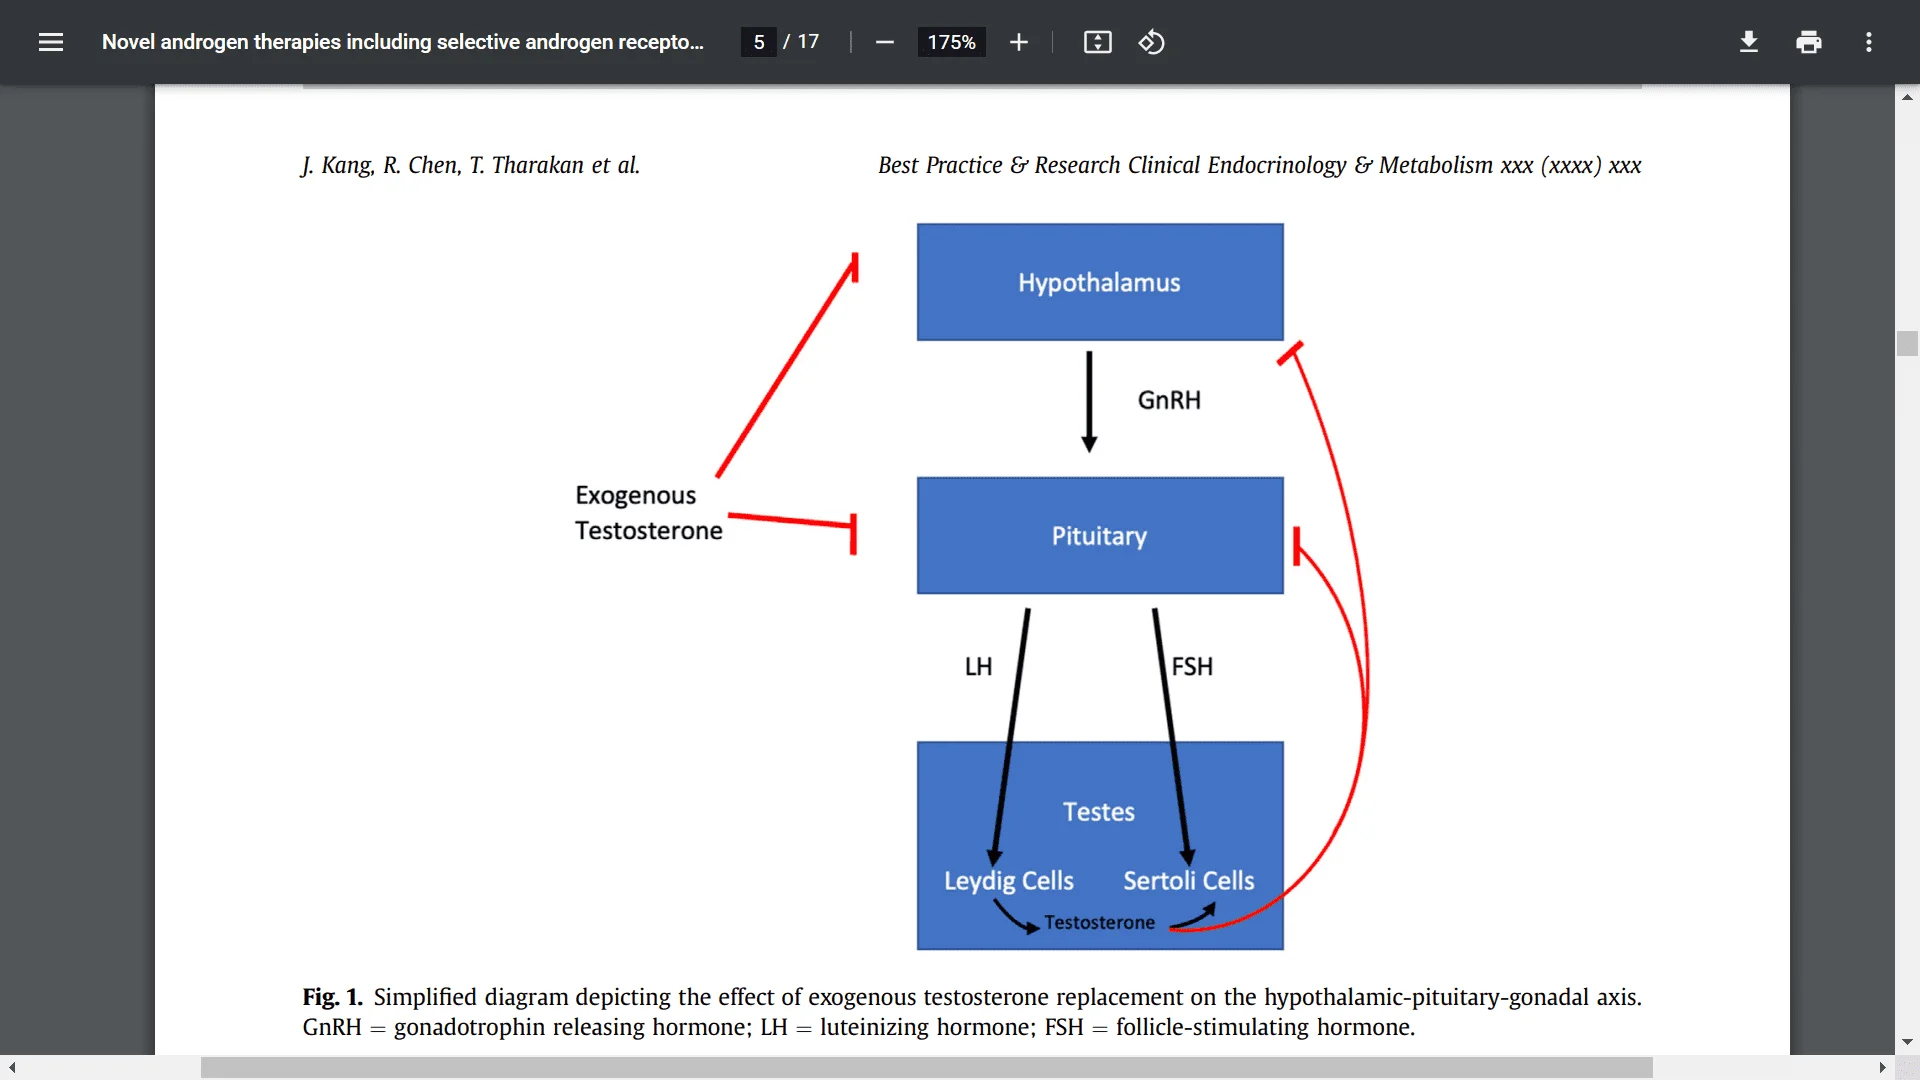1920x1080 pixels.
Task: Select the zoom percentage input field
Action: (x=947, y=41)
